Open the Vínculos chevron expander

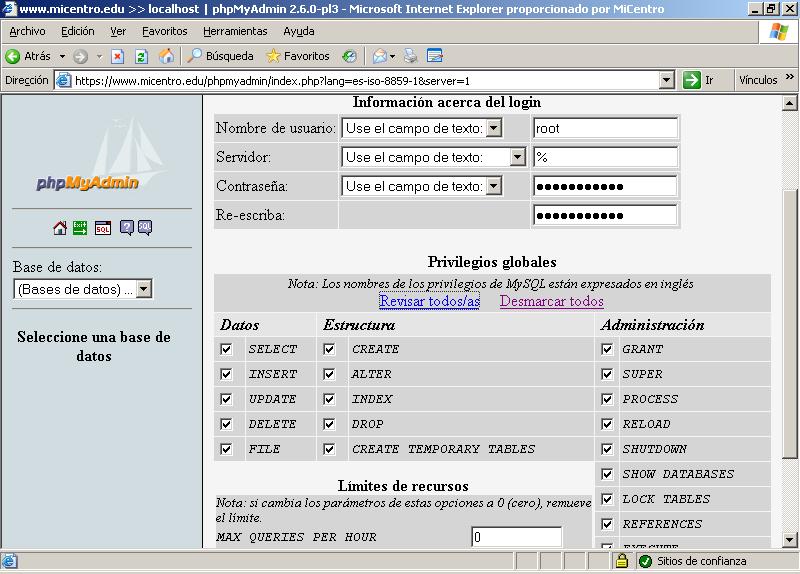[x=790, y=77]
